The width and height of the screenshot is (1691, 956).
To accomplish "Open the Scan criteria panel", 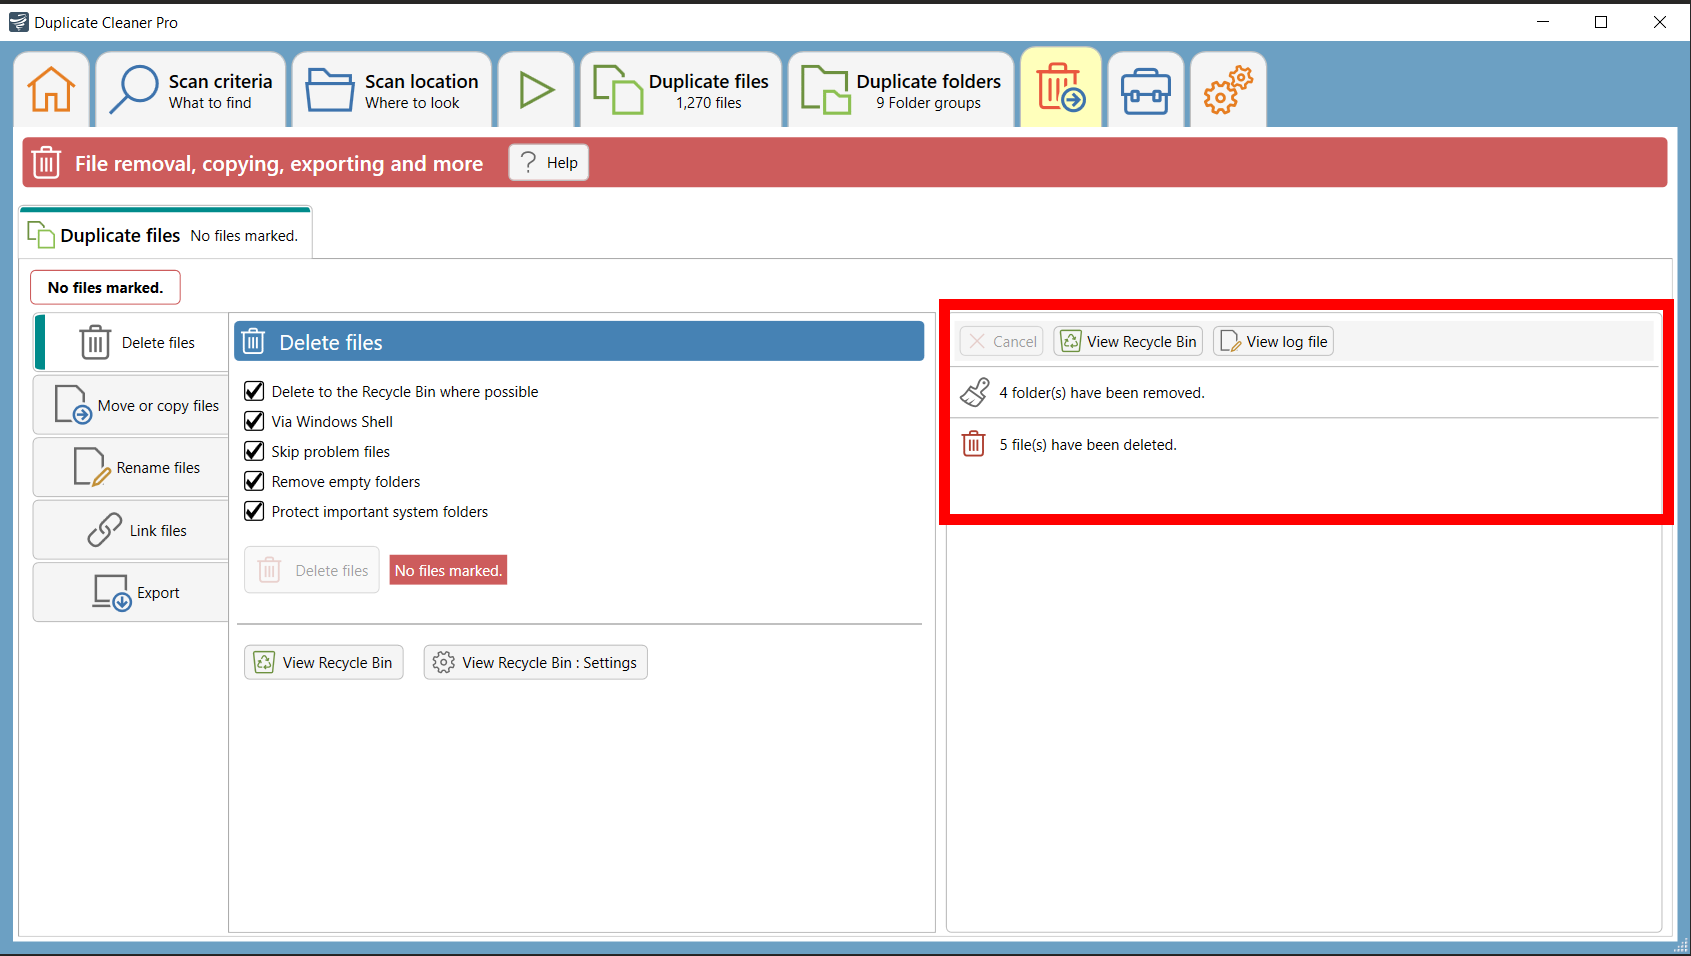I will (190, 89).
